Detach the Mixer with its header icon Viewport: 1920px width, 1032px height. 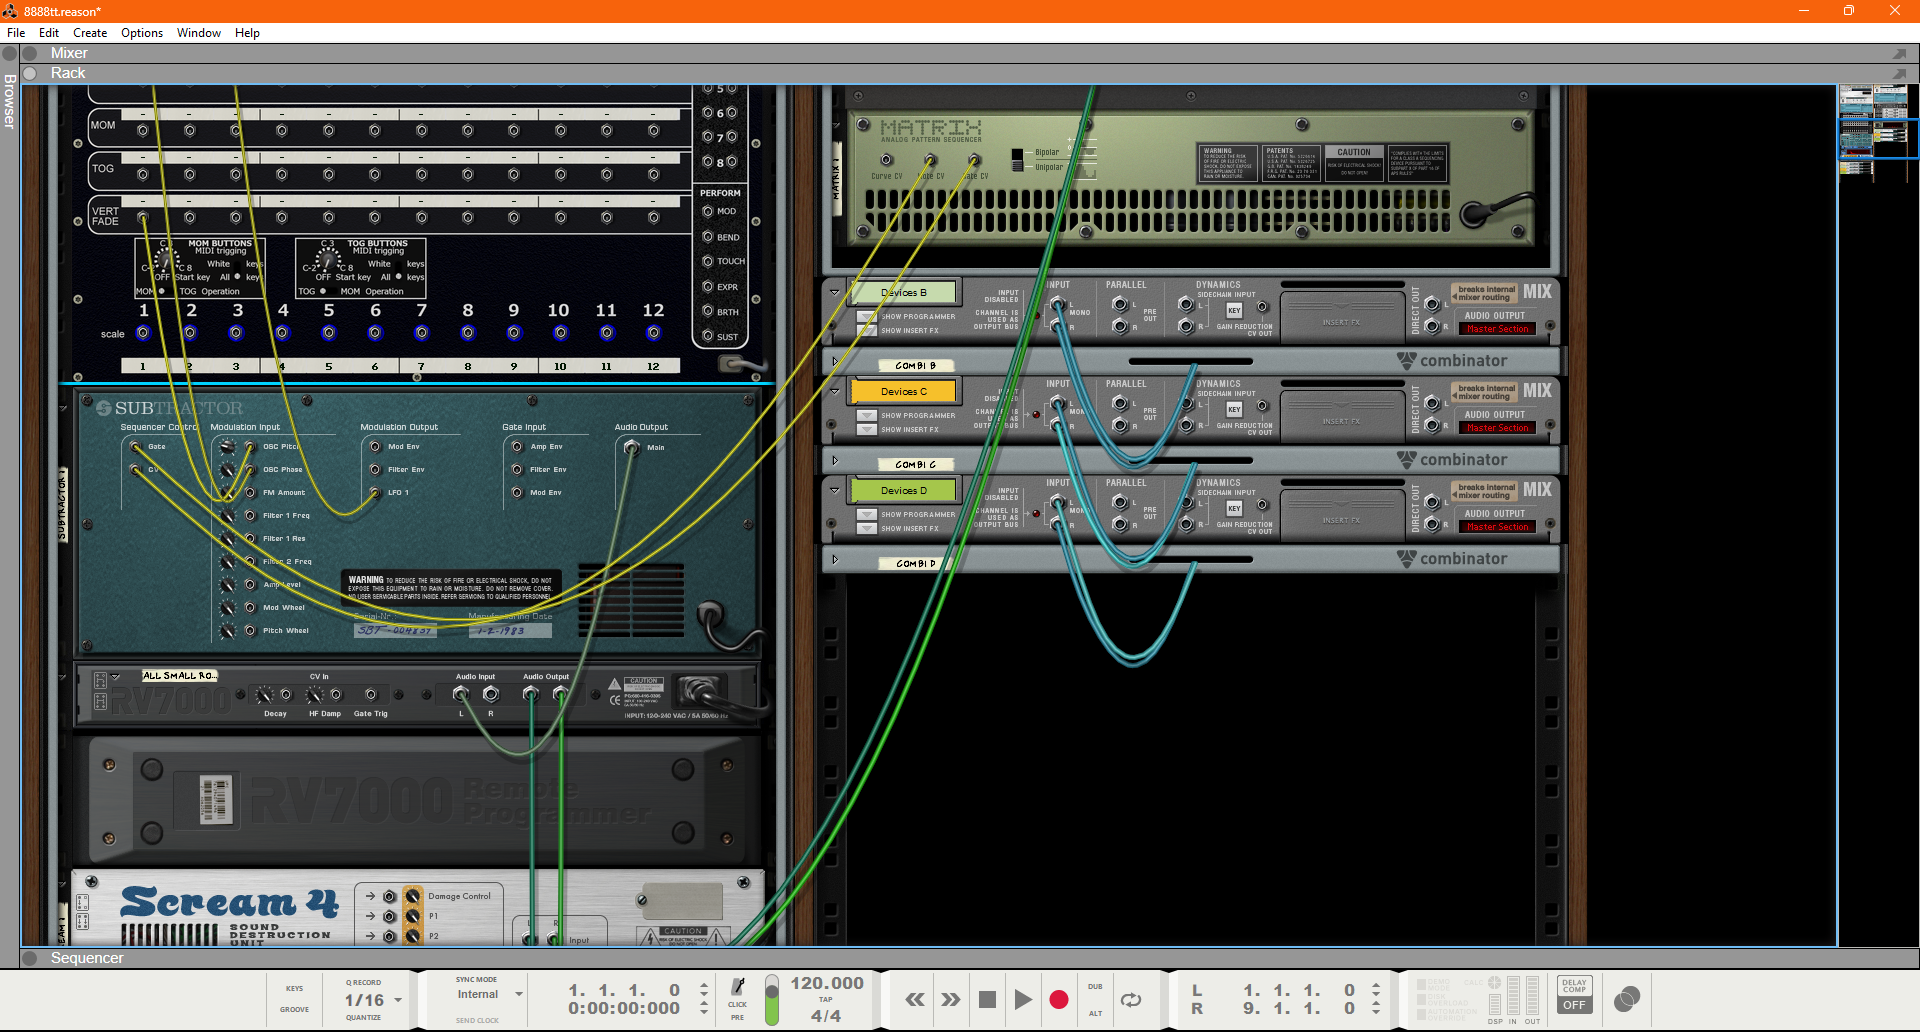tap(1899, 53)
